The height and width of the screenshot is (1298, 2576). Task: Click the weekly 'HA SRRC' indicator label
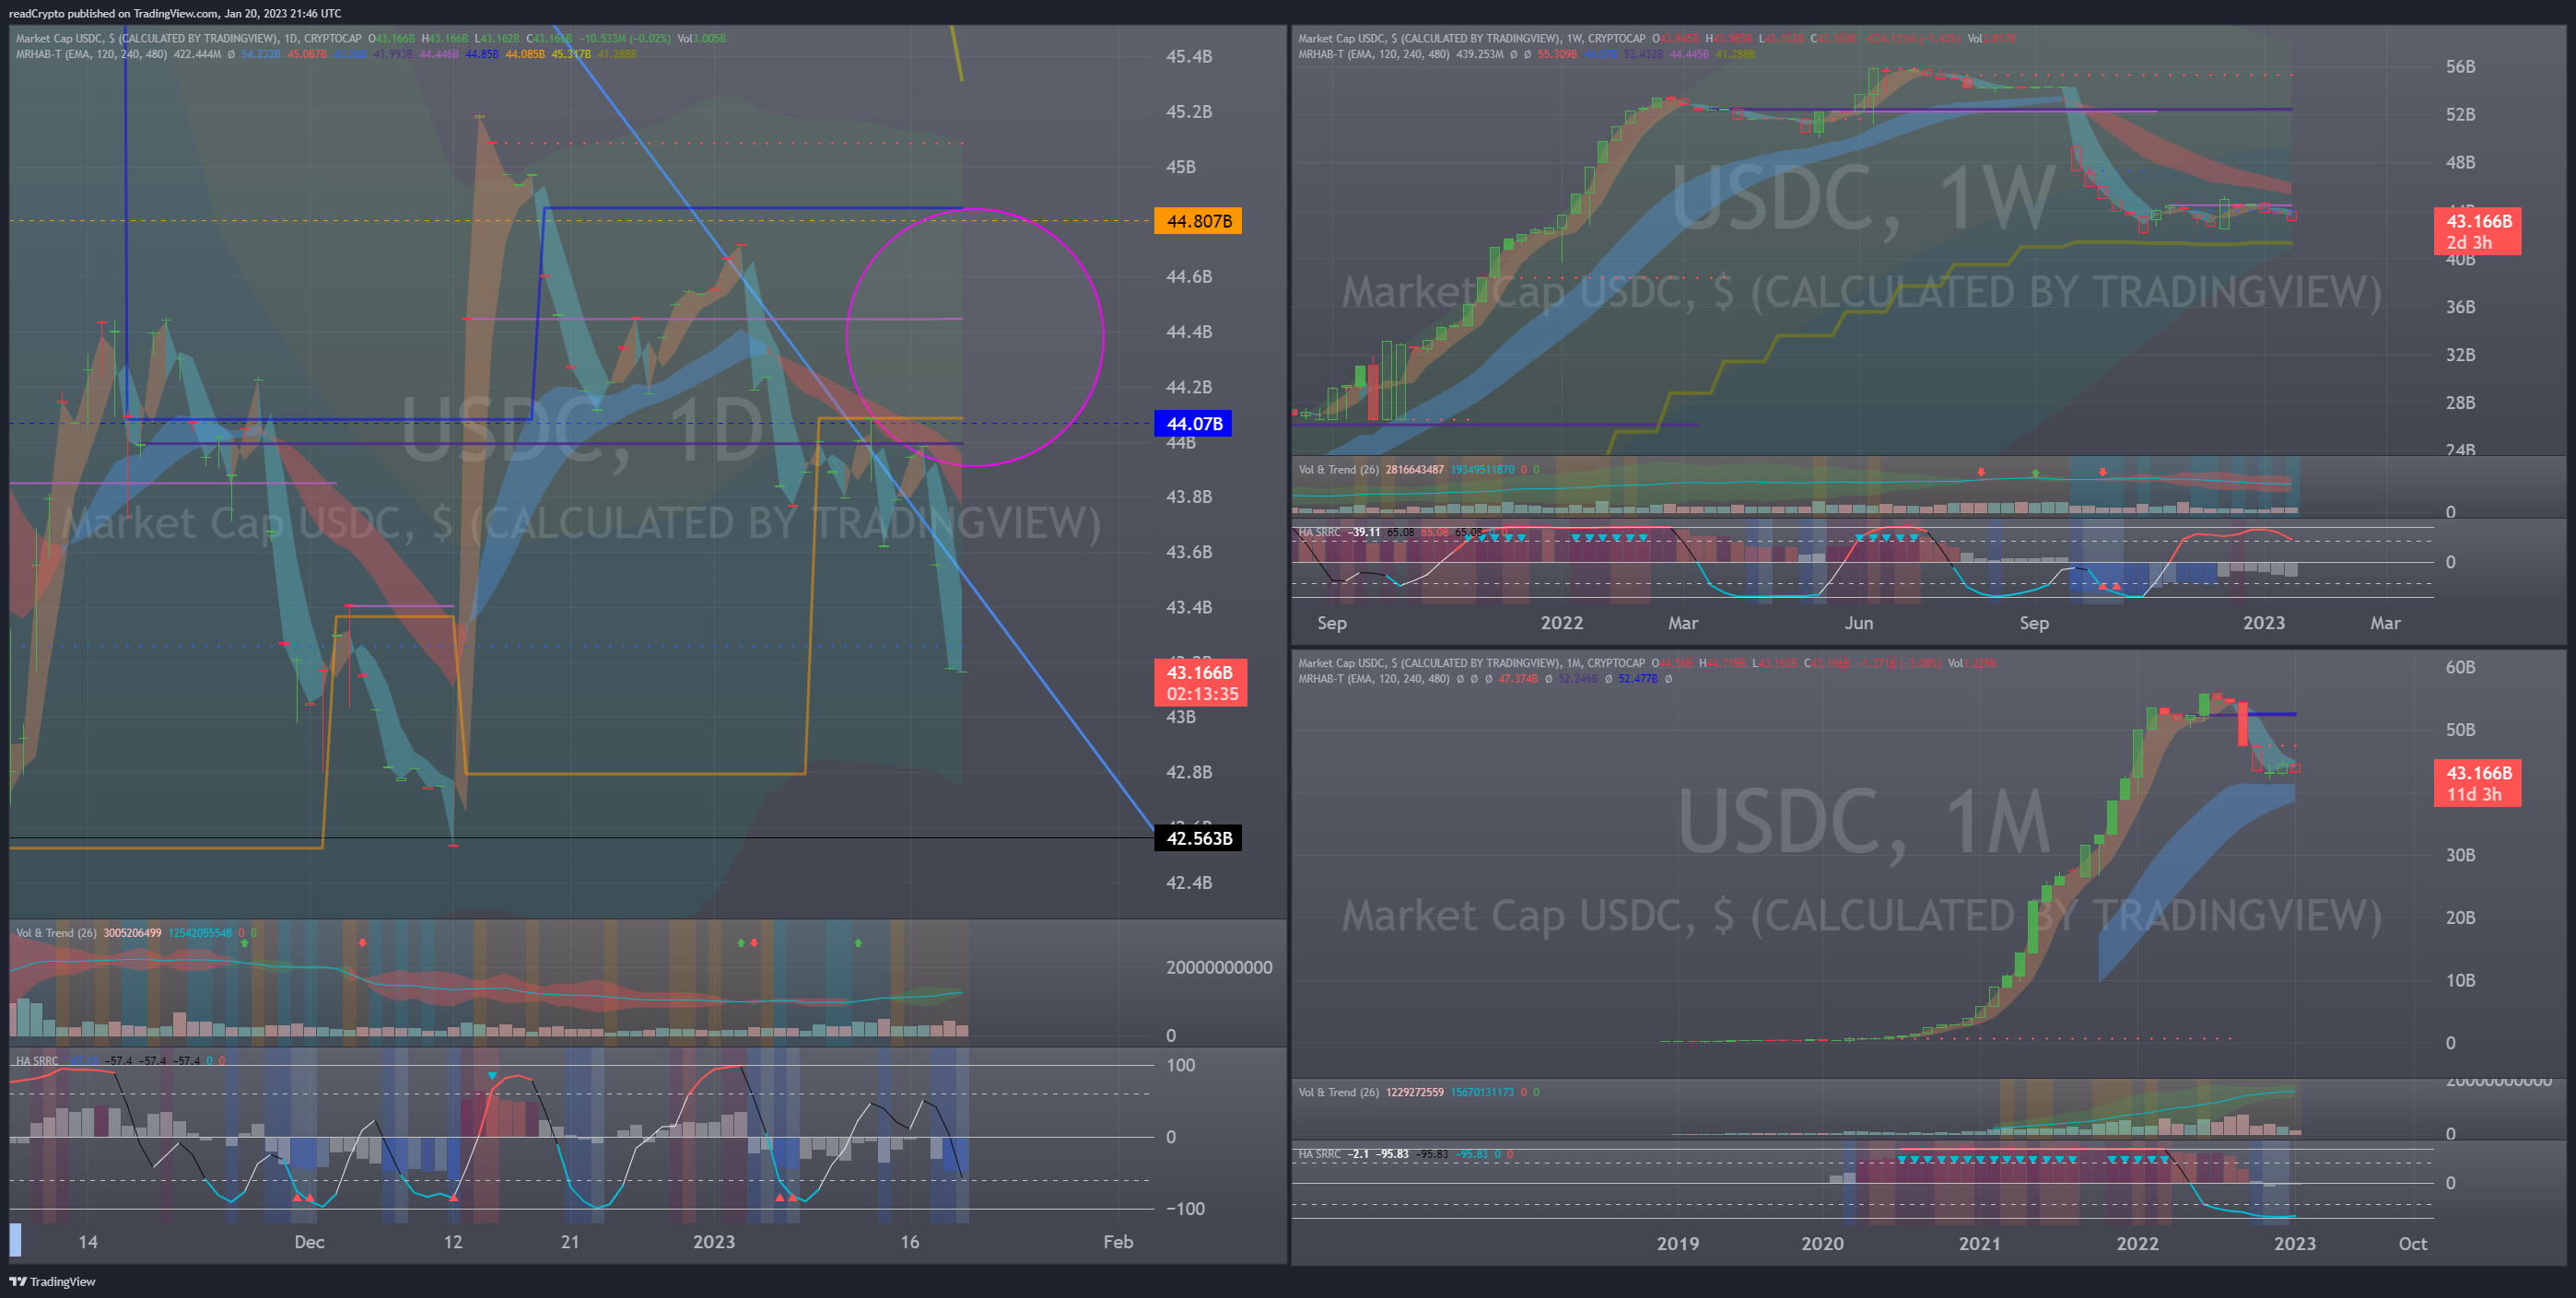tap(1320, 532)
